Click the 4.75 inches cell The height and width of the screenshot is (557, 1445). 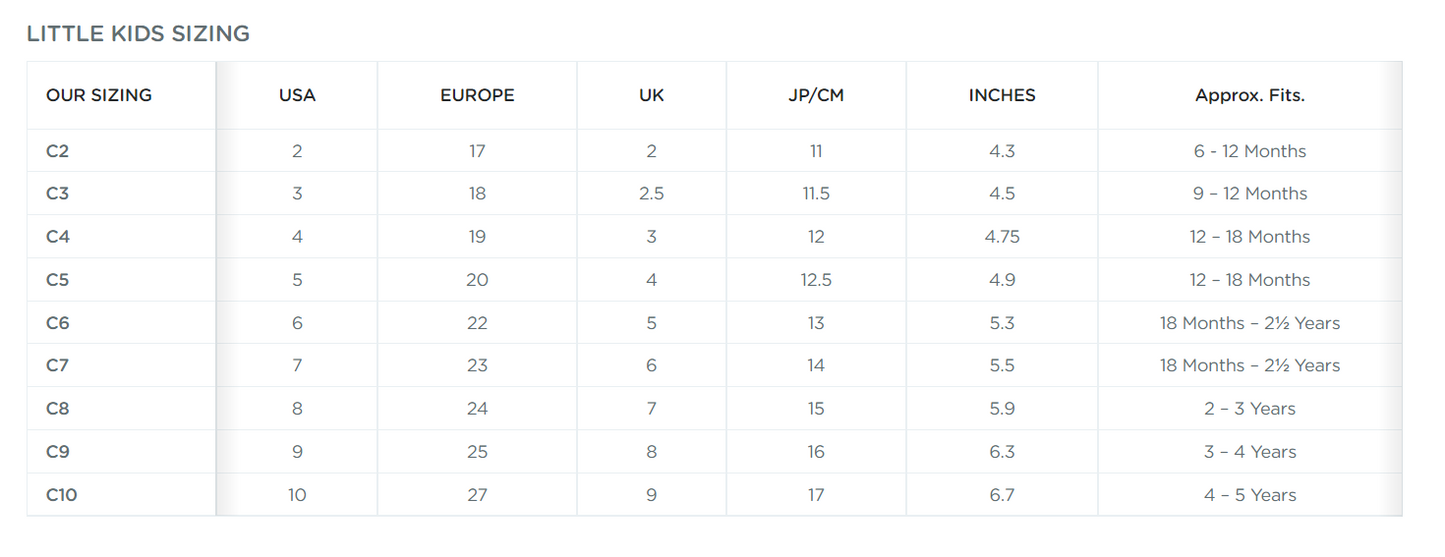[1002, 237]
